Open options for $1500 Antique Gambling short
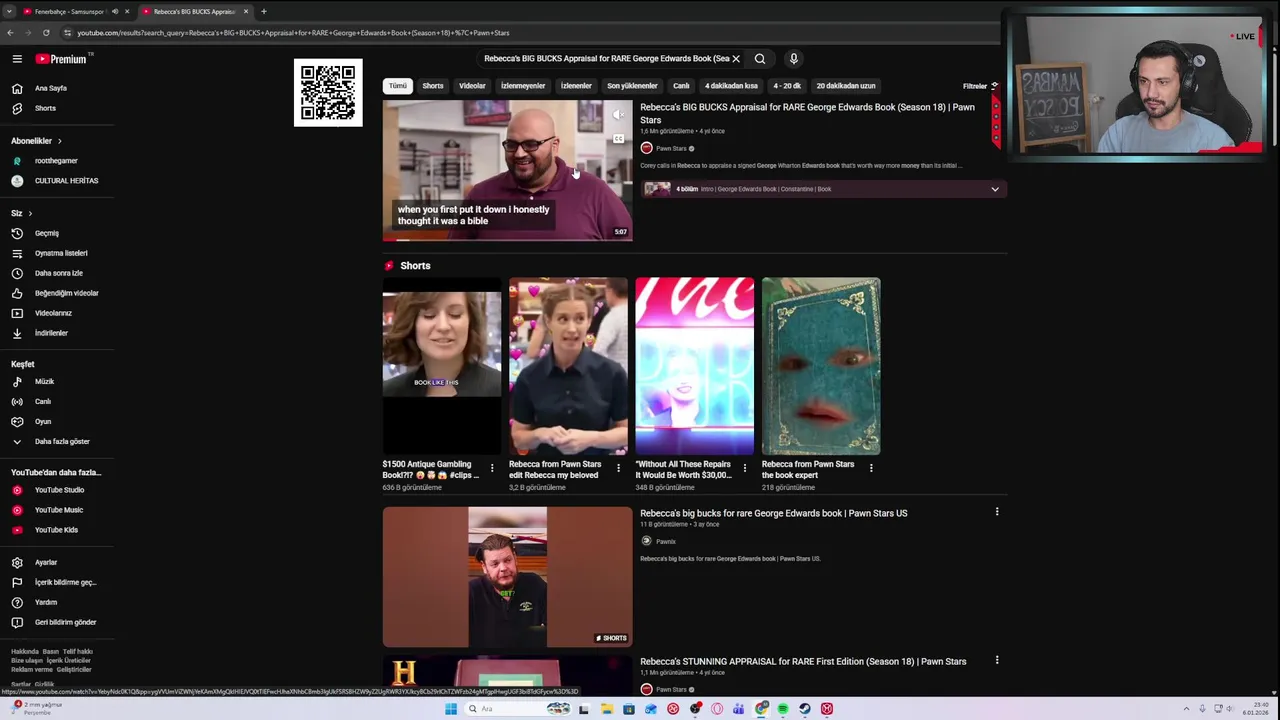Viewport: 1280px width, 720px height. (x=492, y=468)
